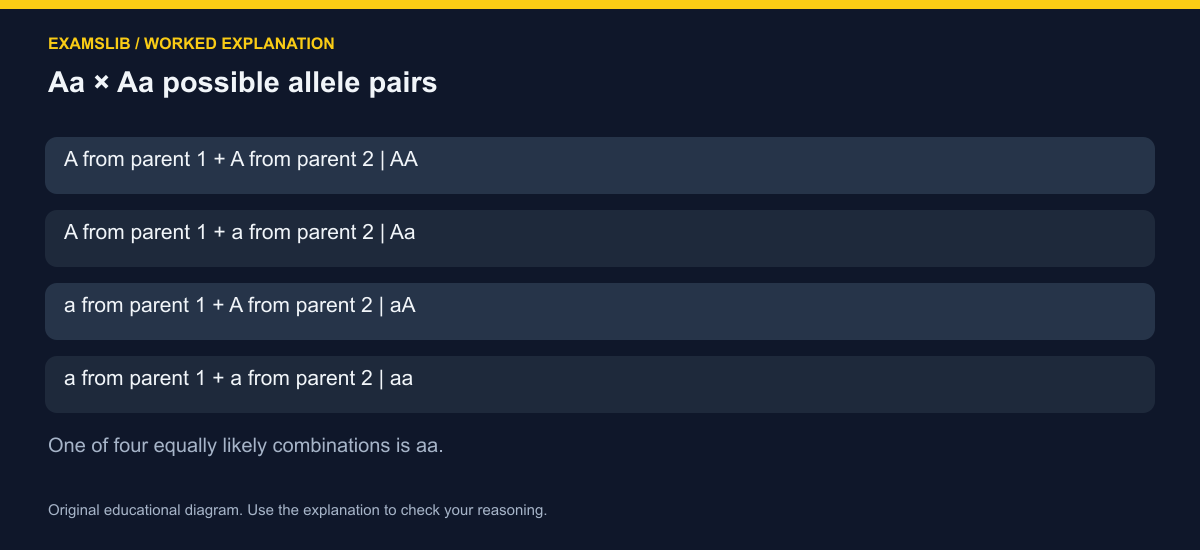Click the multiplication sign in the heading
The height and width of the screenshot is (550, 1200).
(101, 83)
